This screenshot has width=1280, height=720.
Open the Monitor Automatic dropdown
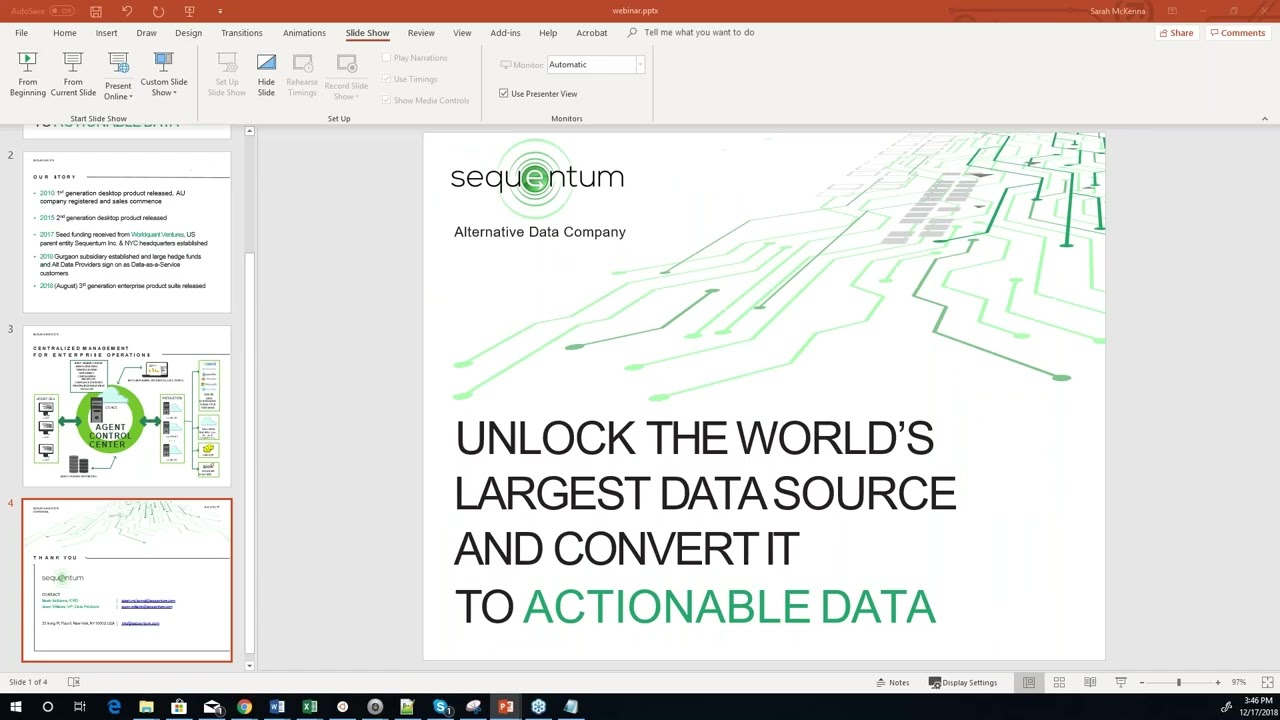(x=640, y=64)
